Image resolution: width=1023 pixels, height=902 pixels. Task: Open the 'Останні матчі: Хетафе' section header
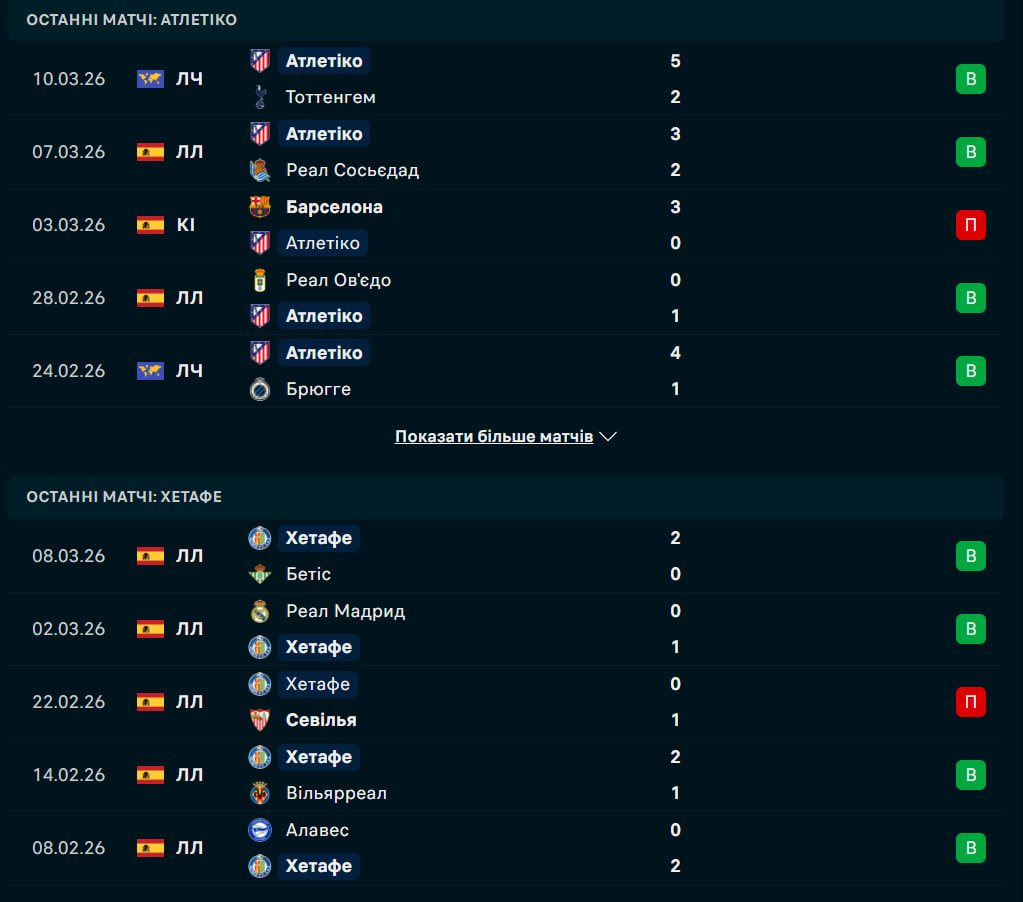pyautogui.click(x=124, y=496)
